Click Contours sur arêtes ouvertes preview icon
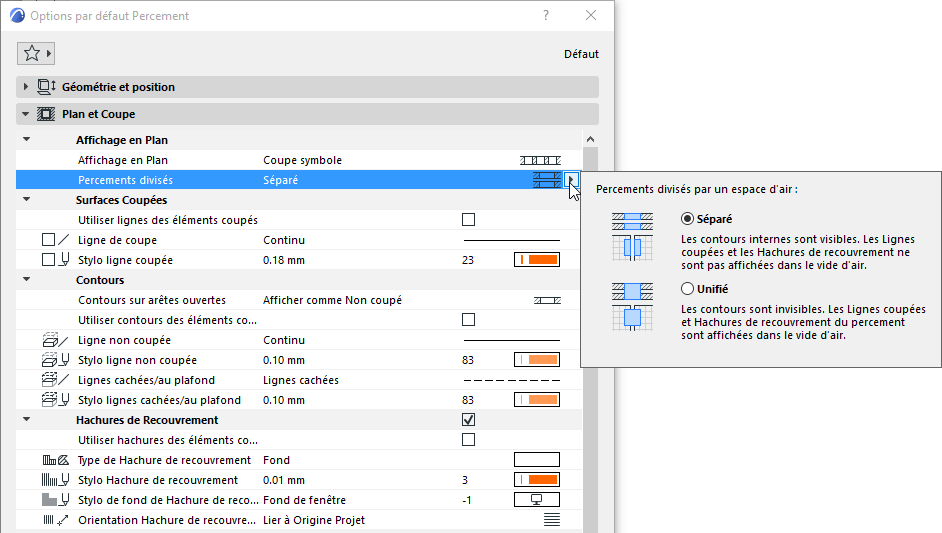942x533 pixels. [547, 300]
